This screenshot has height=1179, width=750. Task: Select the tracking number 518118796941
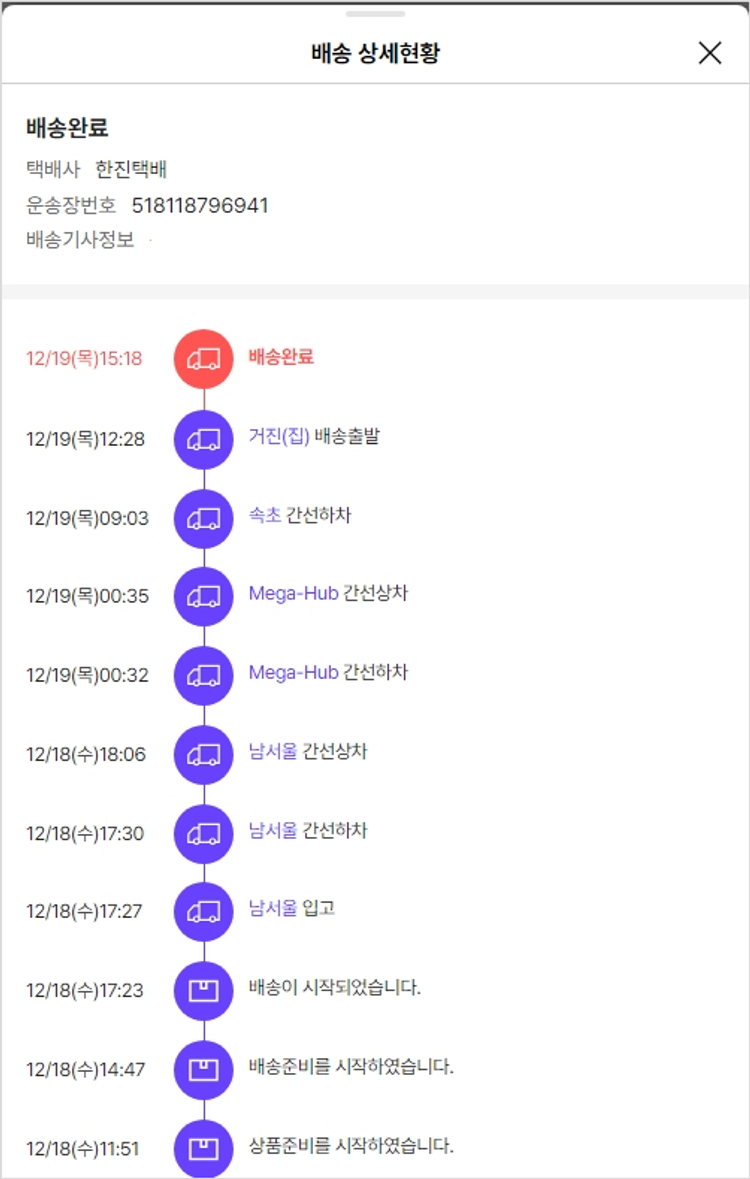pyautogui.click(x=200, y=206)
